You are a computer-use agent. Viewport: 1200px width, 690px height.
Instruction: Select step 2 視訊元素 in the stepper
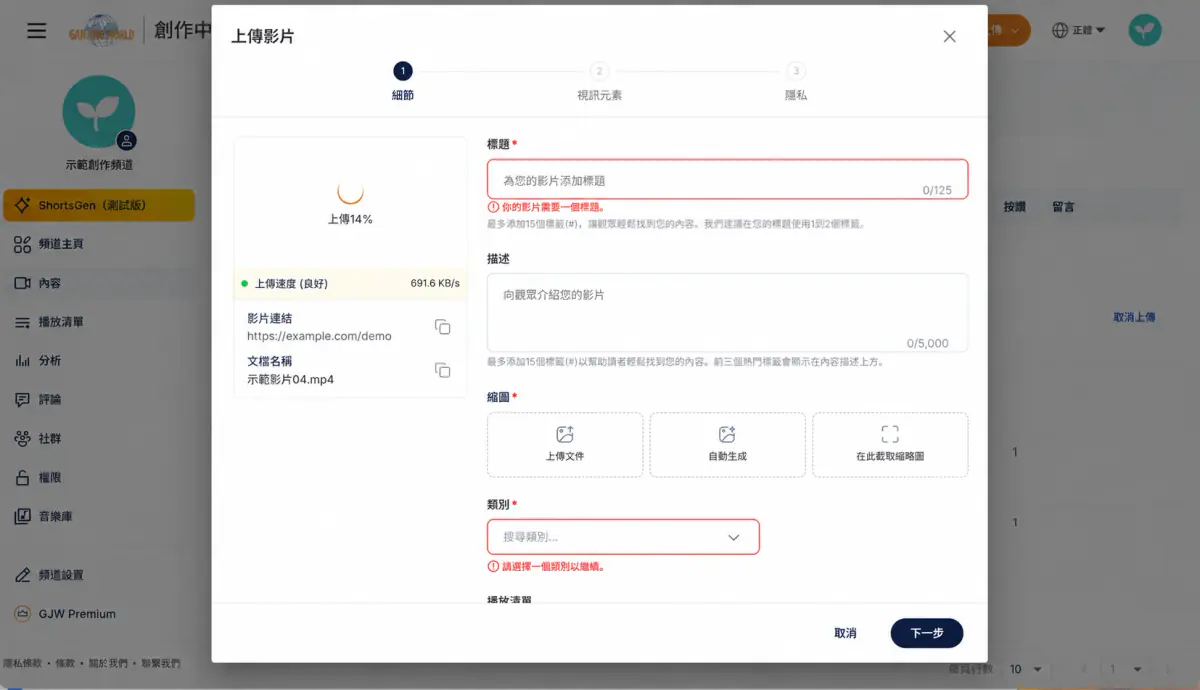pos(599,81)
